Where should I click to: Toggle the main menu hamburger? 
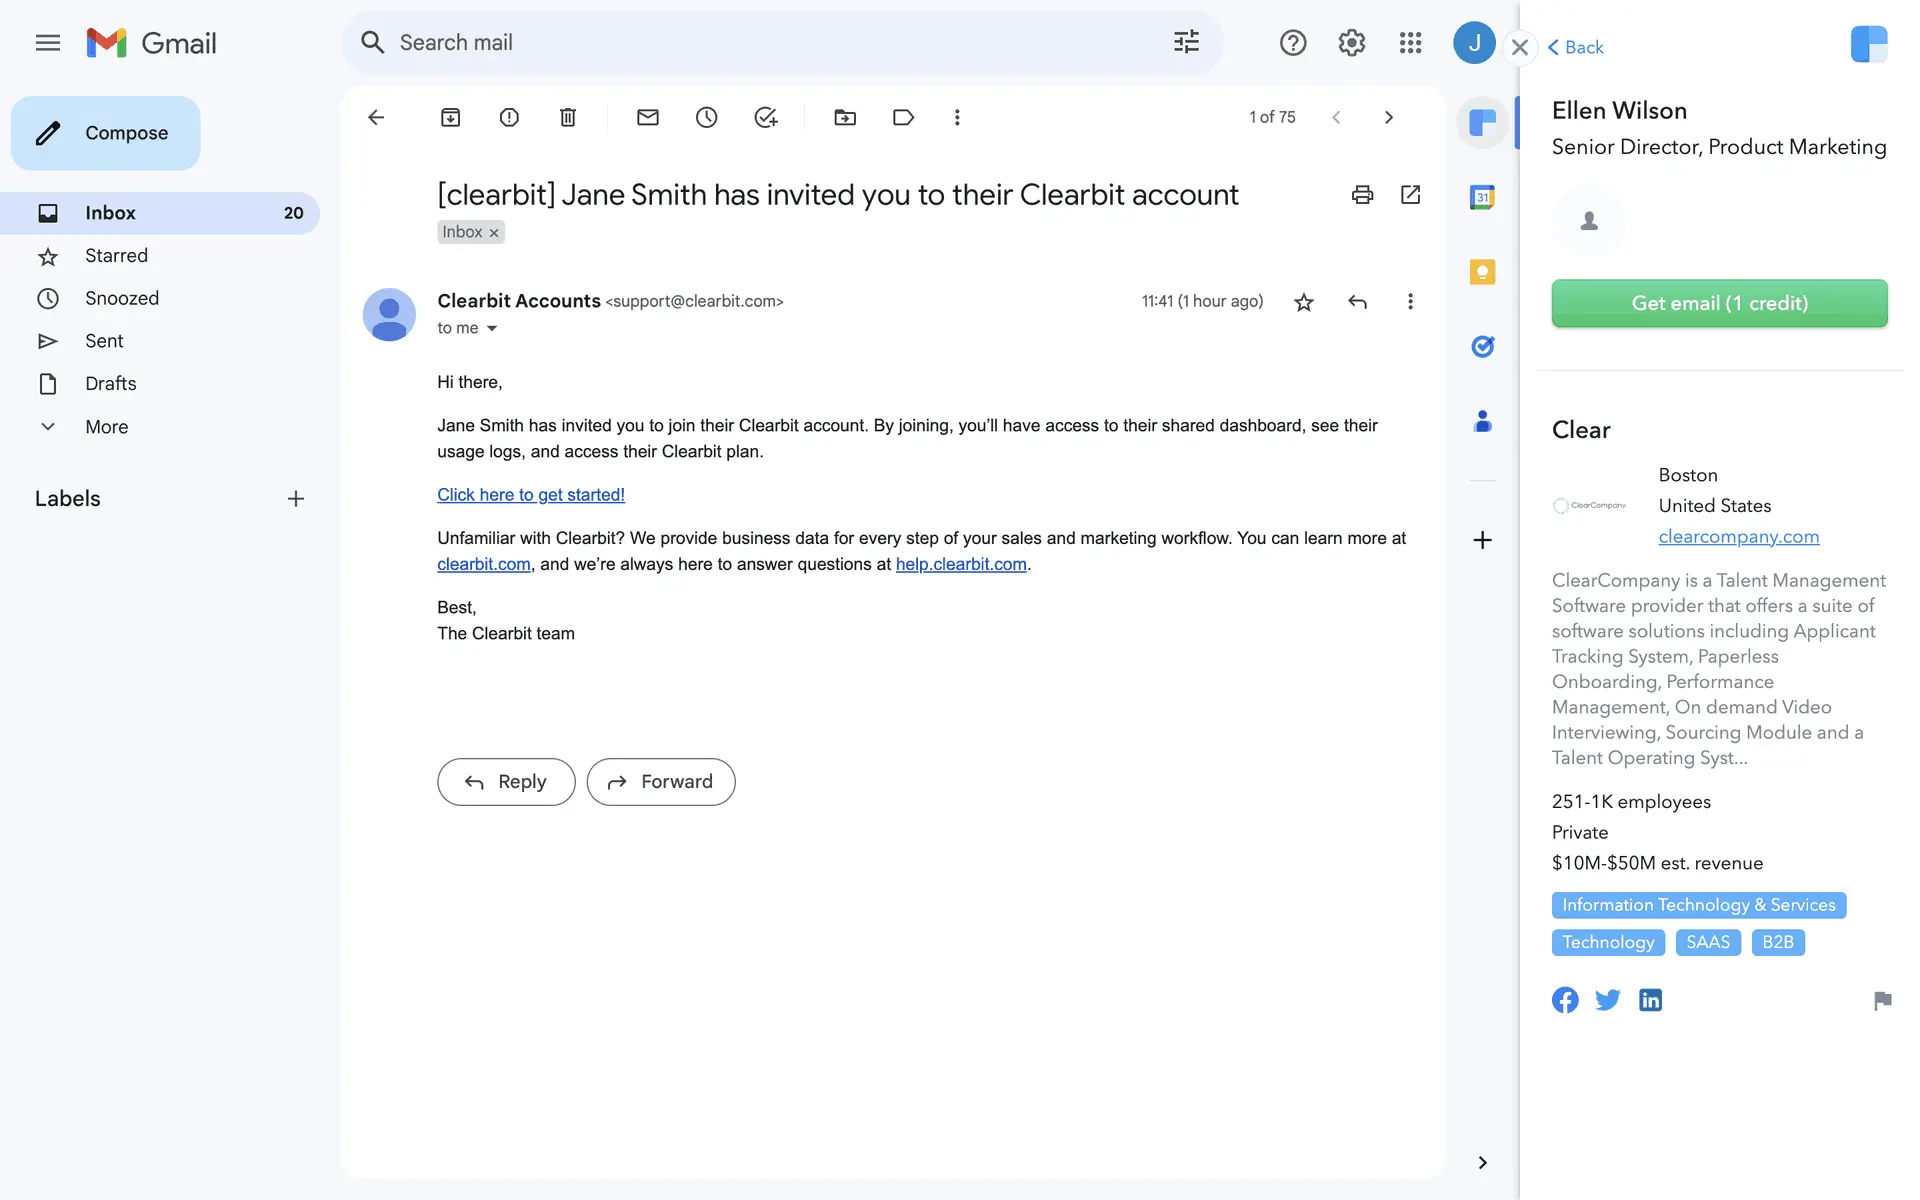pos(47,43)
